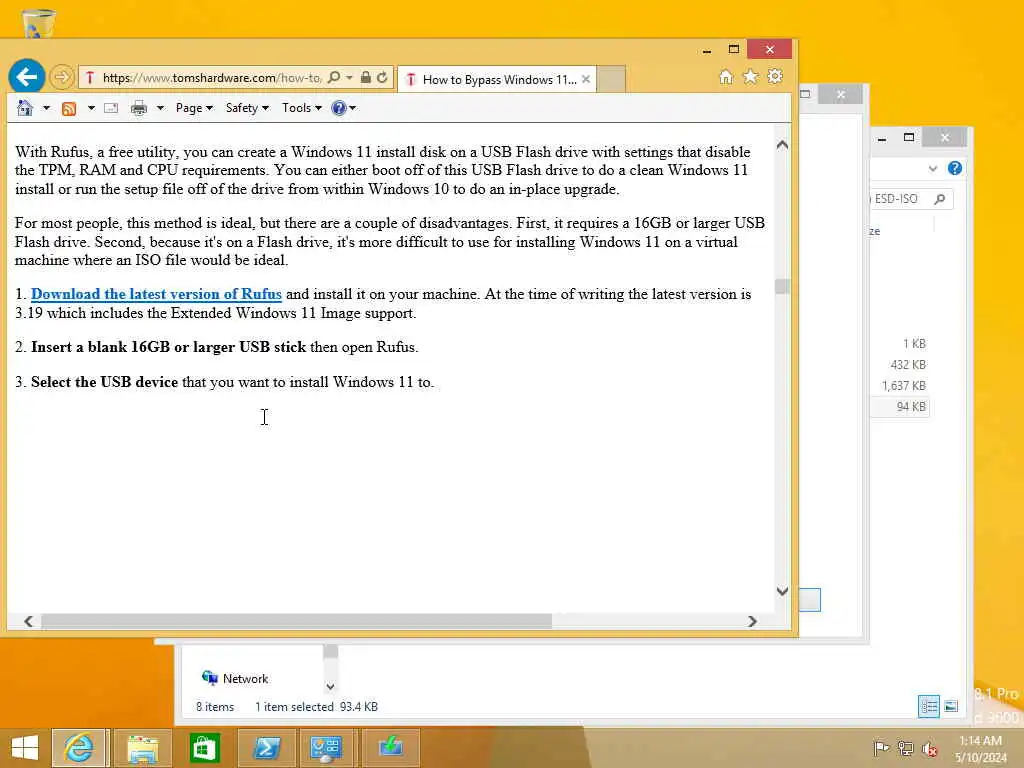Open File Explorer from the taskbar

tap(143, 748)
